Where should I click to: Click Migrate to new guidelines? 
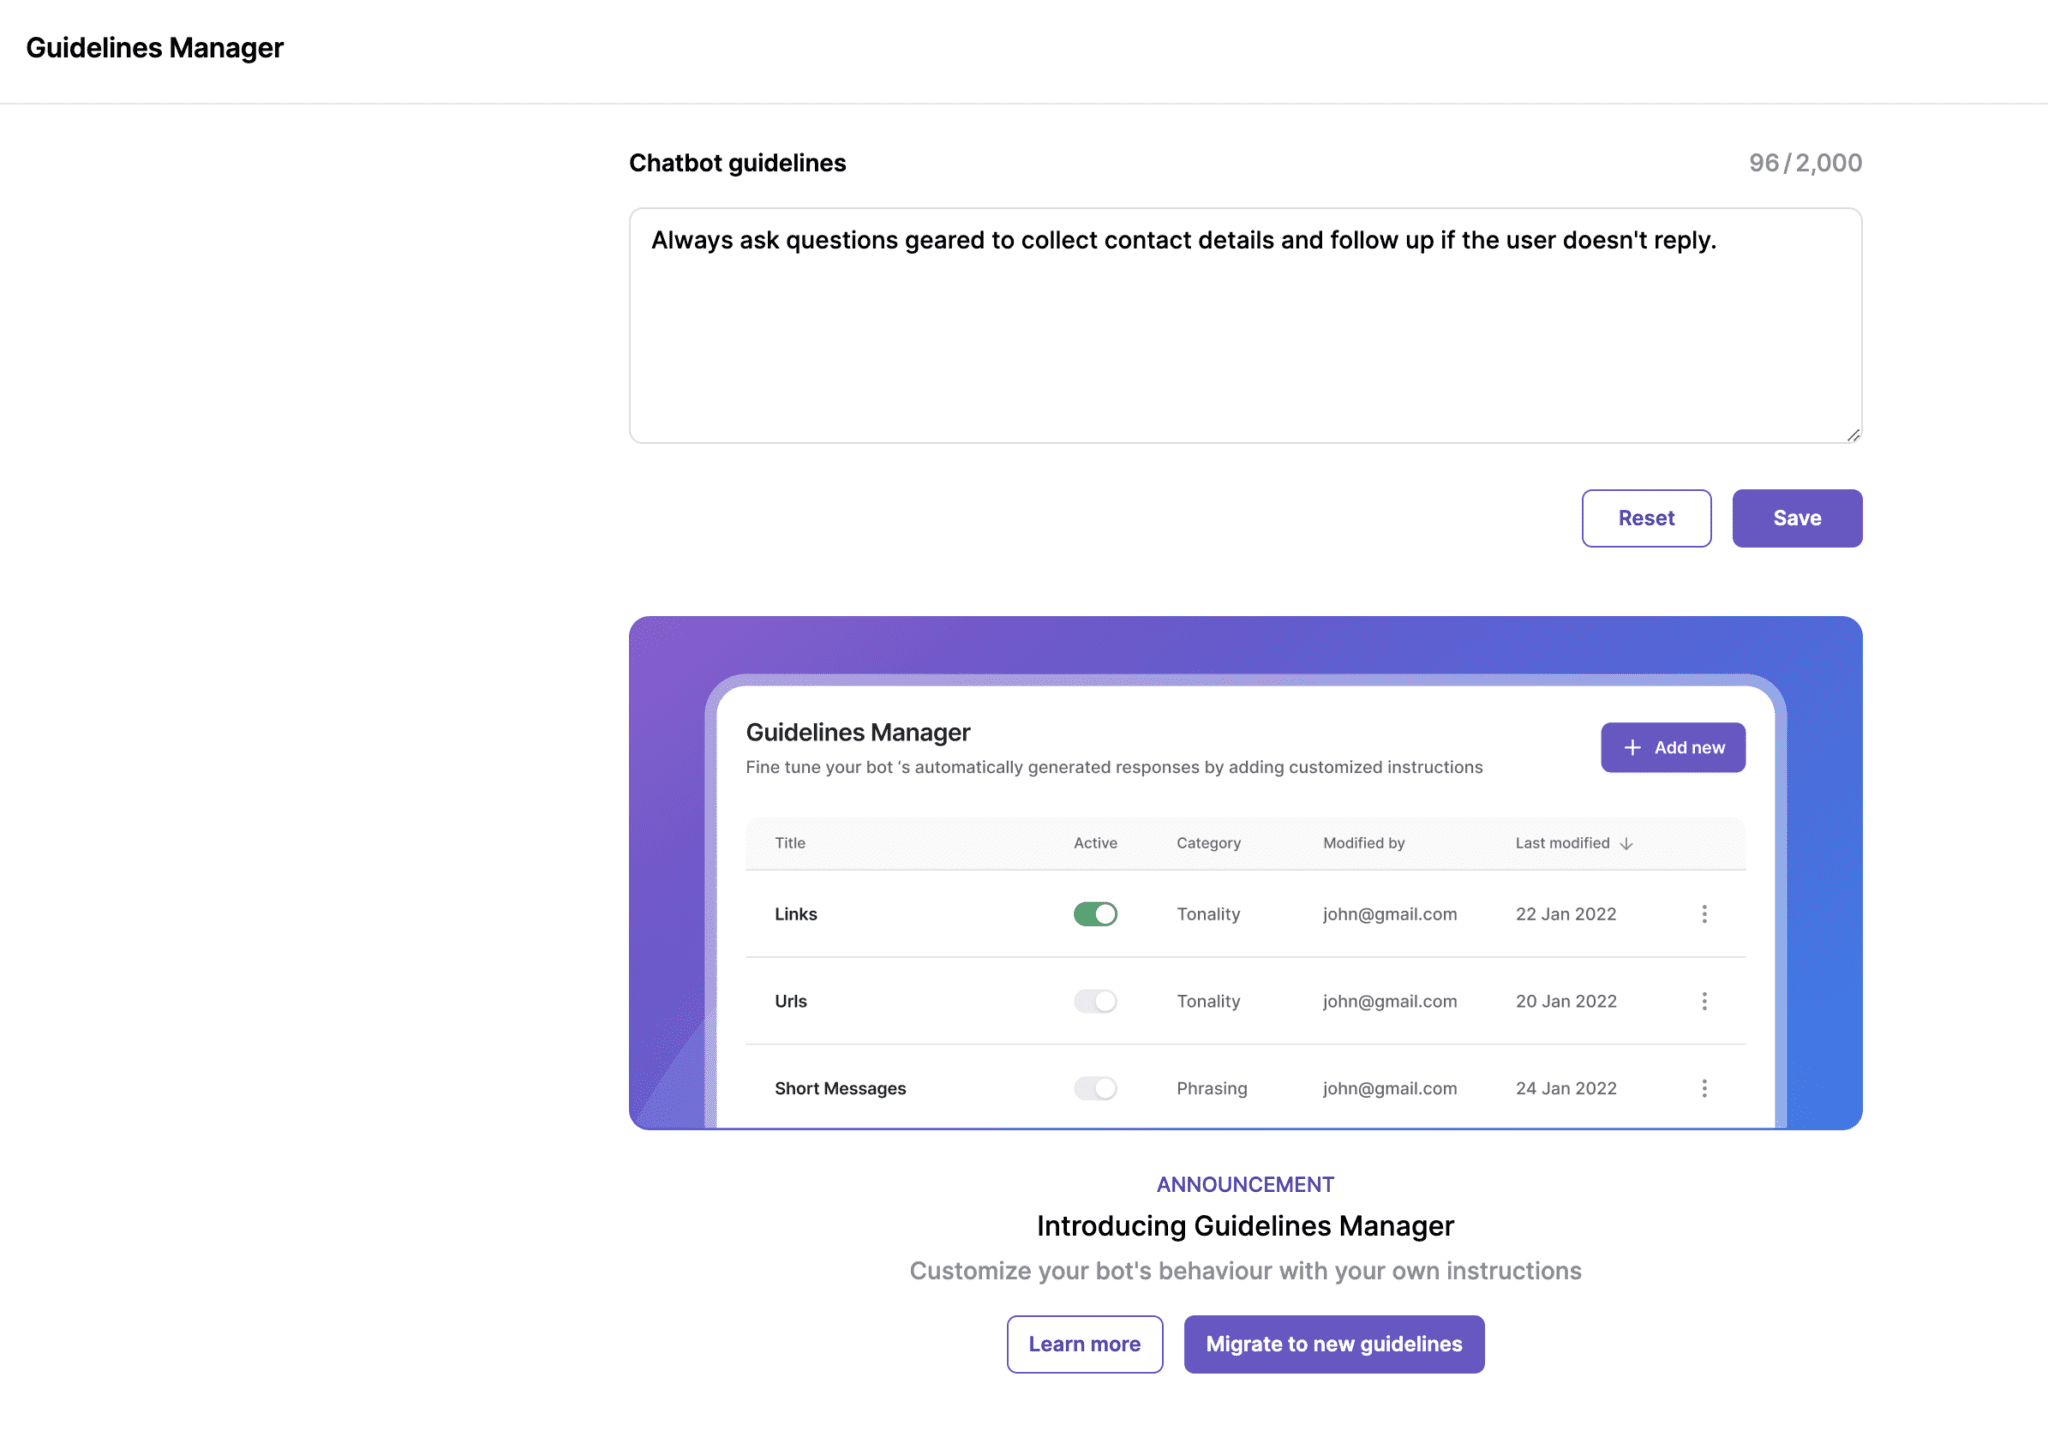(1333, 1344)
